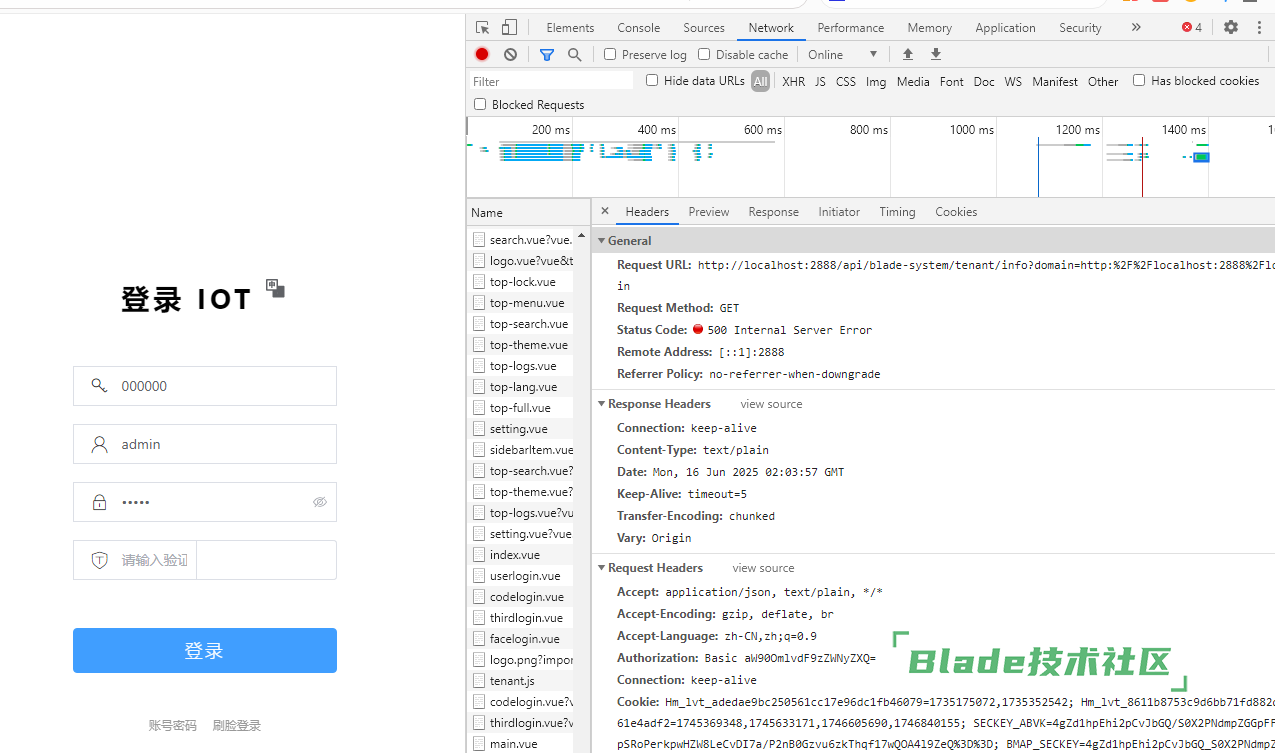The image size is (1275, 753).
Task: Open the Timing tab of request
Action: point(897,212)
